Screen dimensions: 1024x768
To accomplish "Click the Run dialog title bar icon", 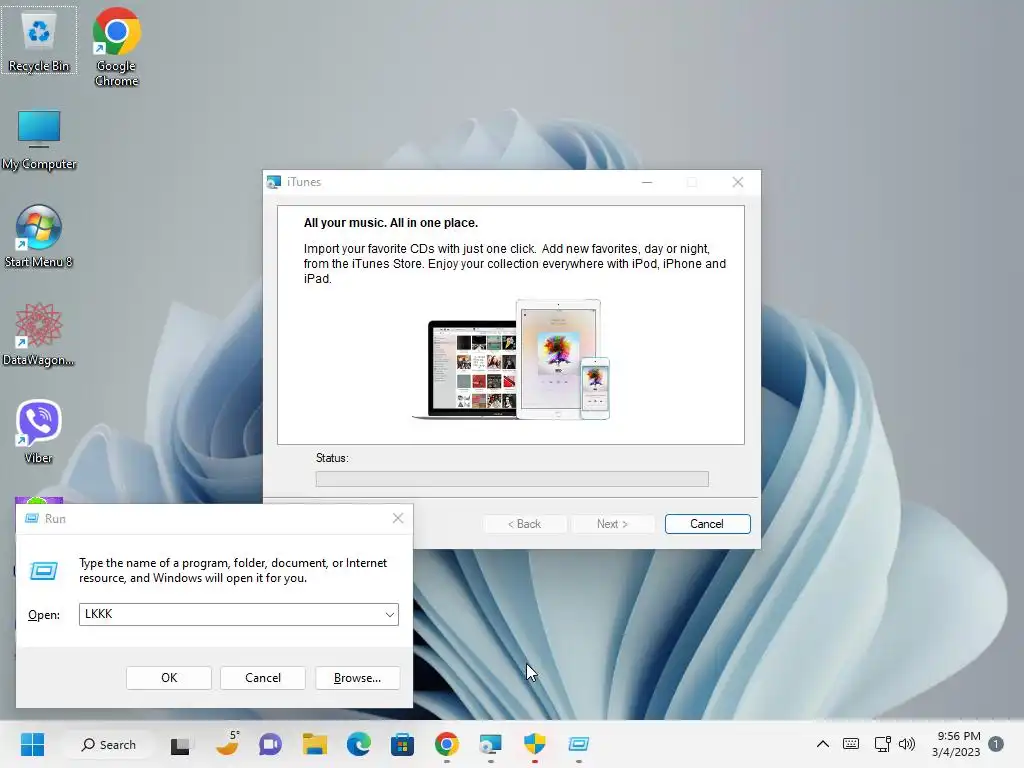I will tap(31, 519).
